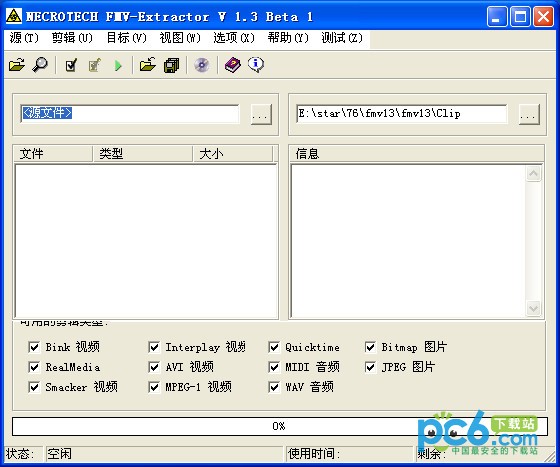
Task: Toggle RealMedia checkbox
Action: click(x=34, y=367)
